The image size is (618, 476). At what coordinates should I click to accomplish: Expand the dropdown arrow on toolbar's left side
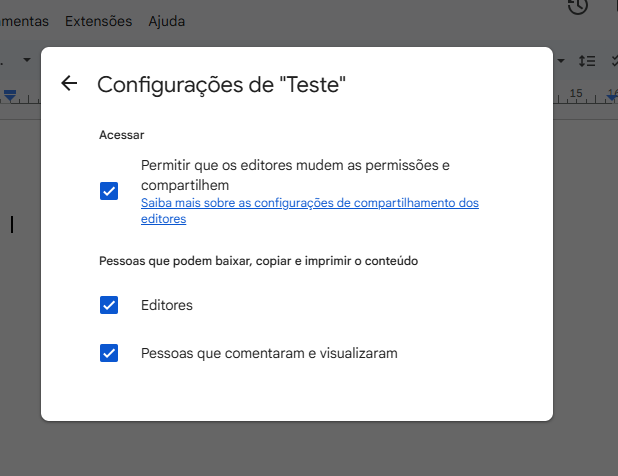(x=27, y=60)
